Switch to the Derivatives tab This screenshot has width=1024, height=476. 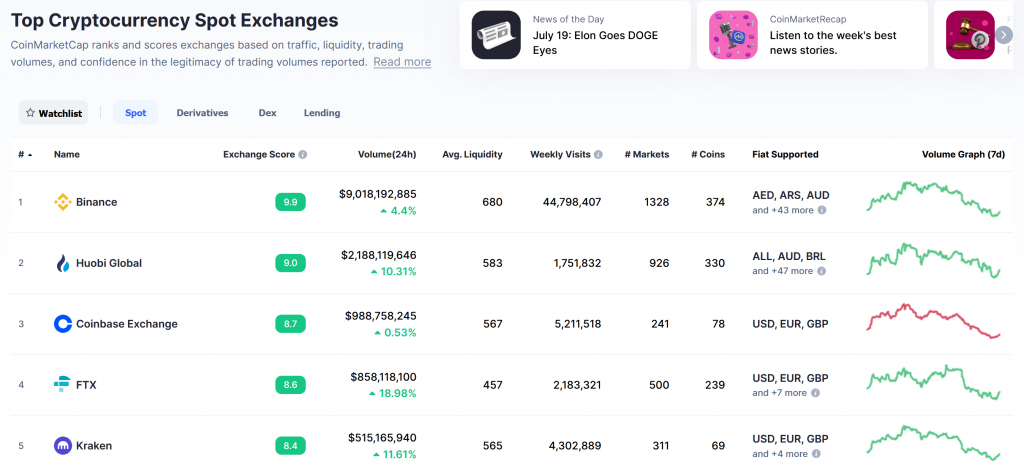(x=202, y=112)
